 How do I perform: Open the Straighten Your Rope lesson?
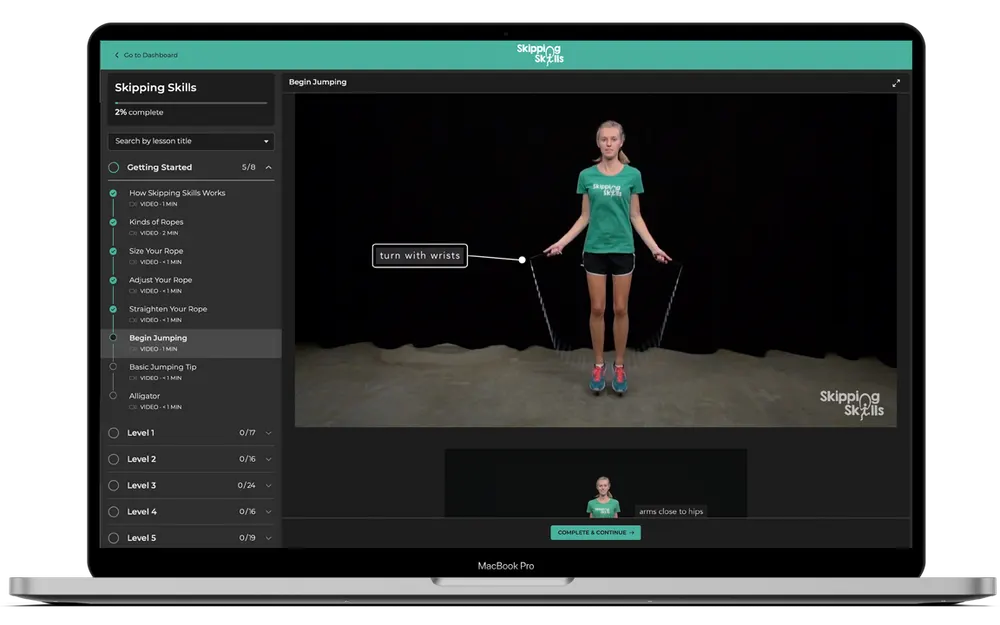(x=168, y=309)
